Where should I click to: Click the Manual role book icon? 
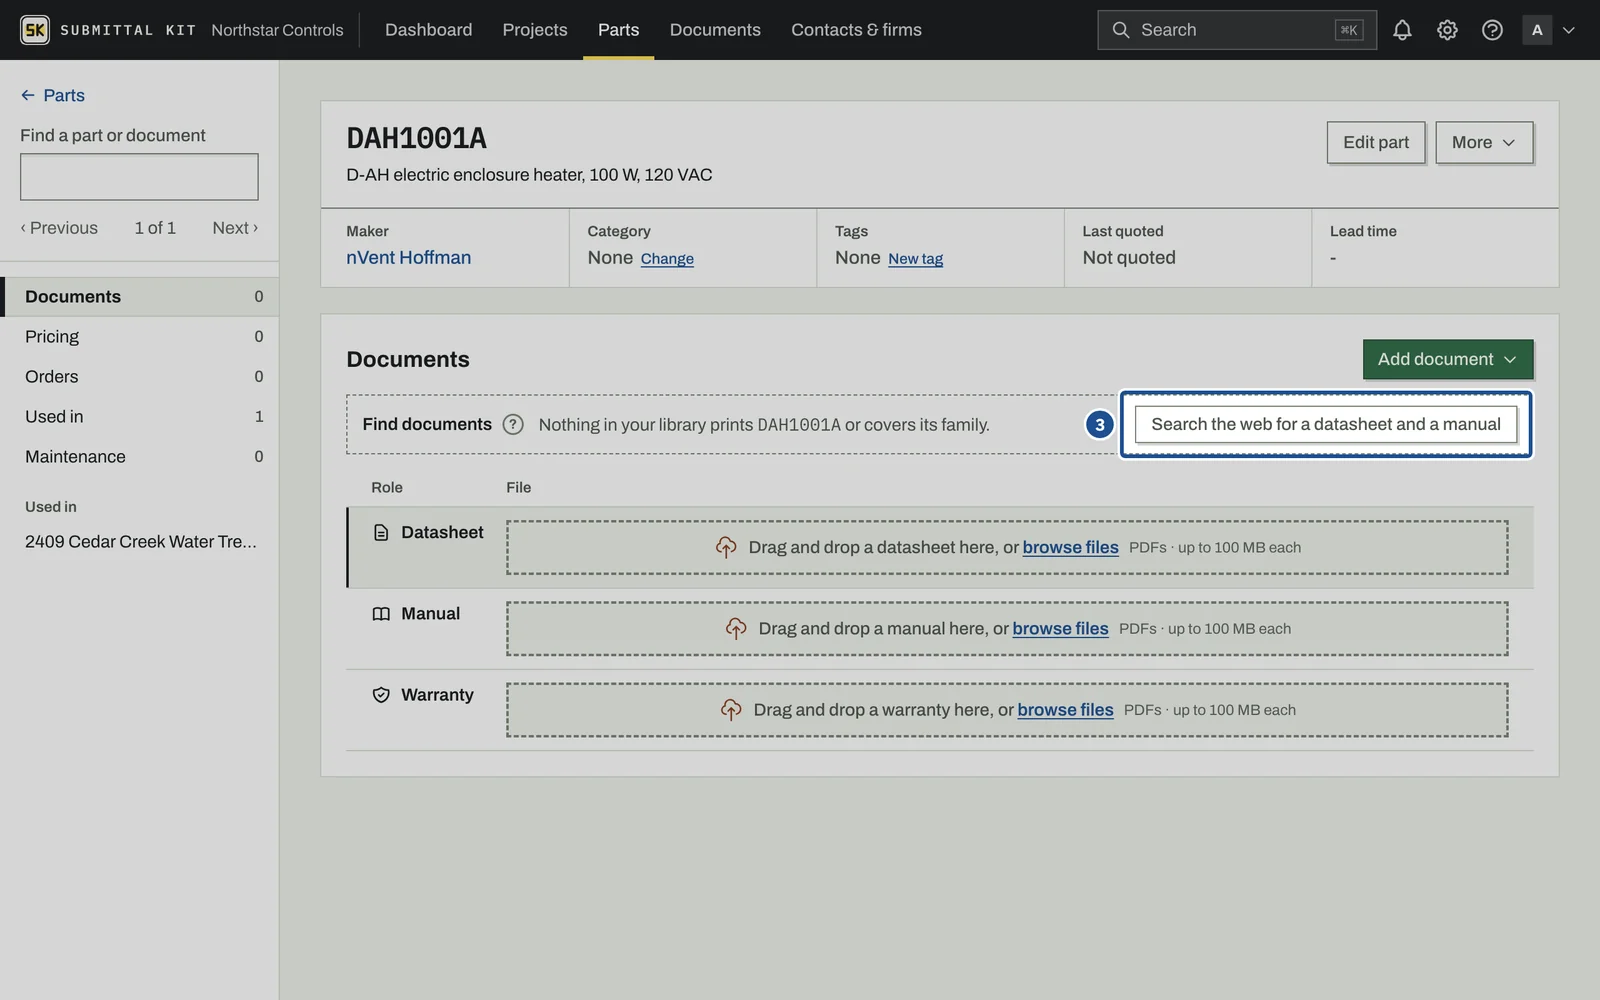click(x=381, y=614)
